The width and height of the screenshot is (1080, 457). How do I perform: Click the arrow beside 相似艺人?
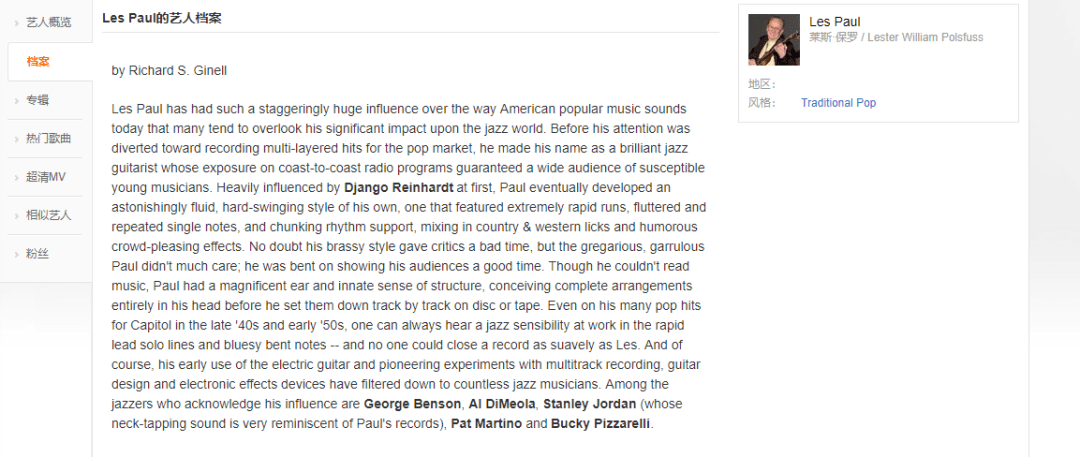tap(17, 216)
